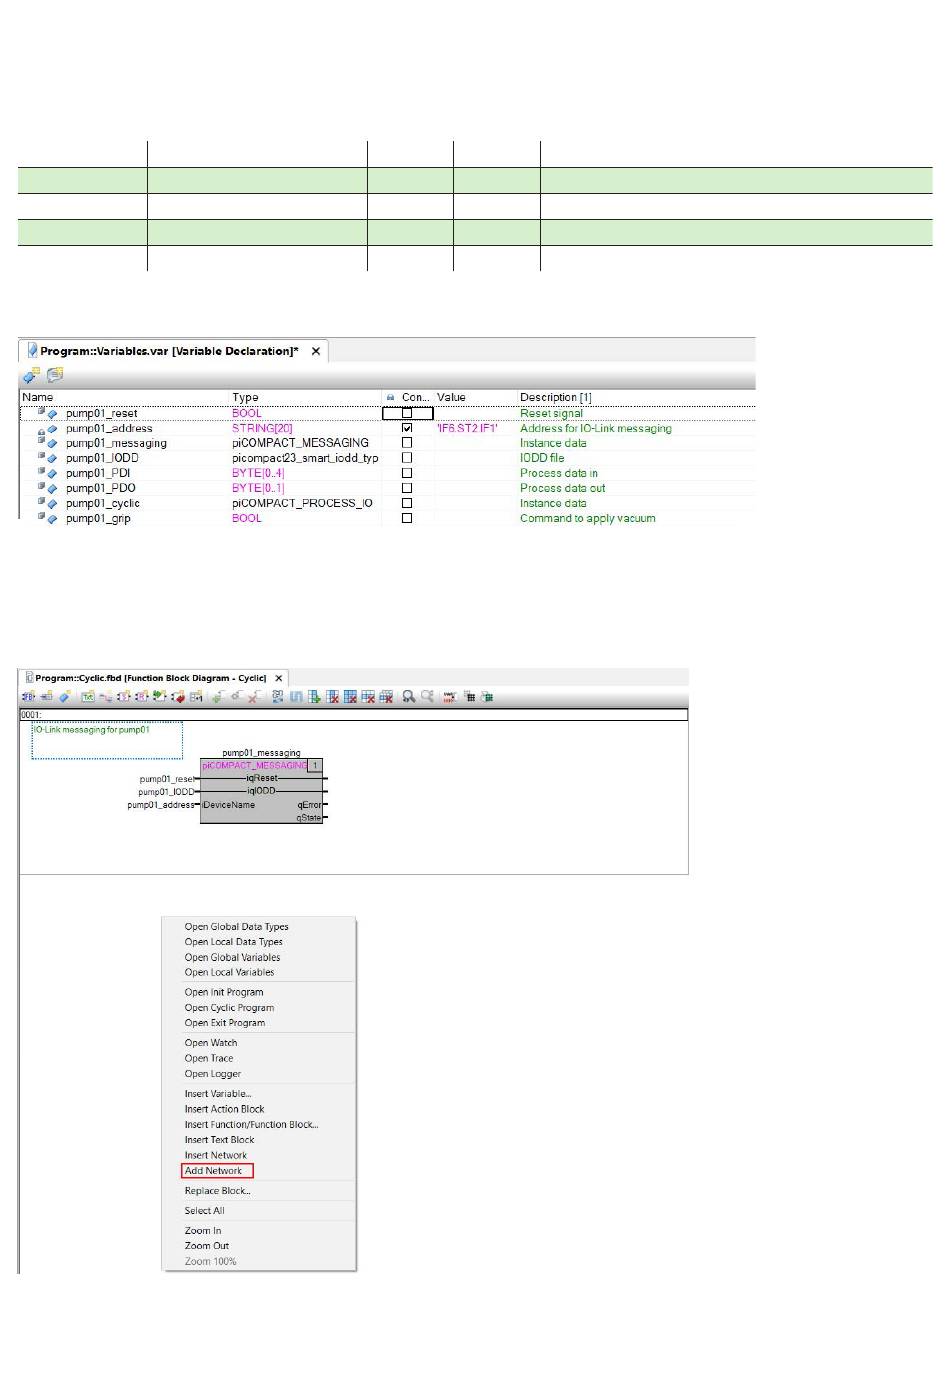Select Open Logger in the context menu

click(x=213, y=1074)
